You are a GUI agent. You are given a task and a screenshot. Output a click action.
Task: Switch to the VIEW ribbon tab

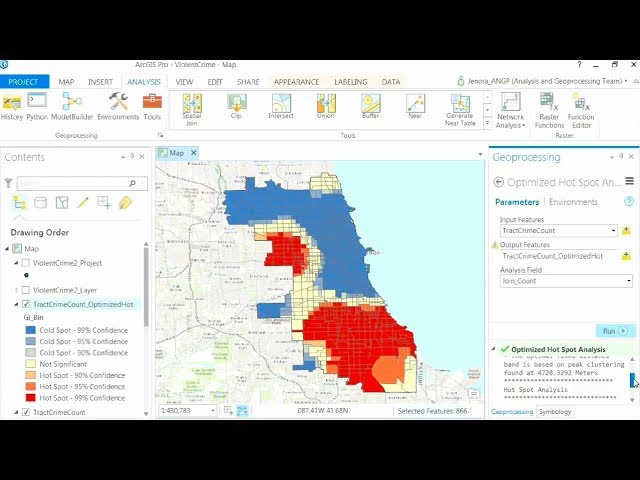pos(184,82)
